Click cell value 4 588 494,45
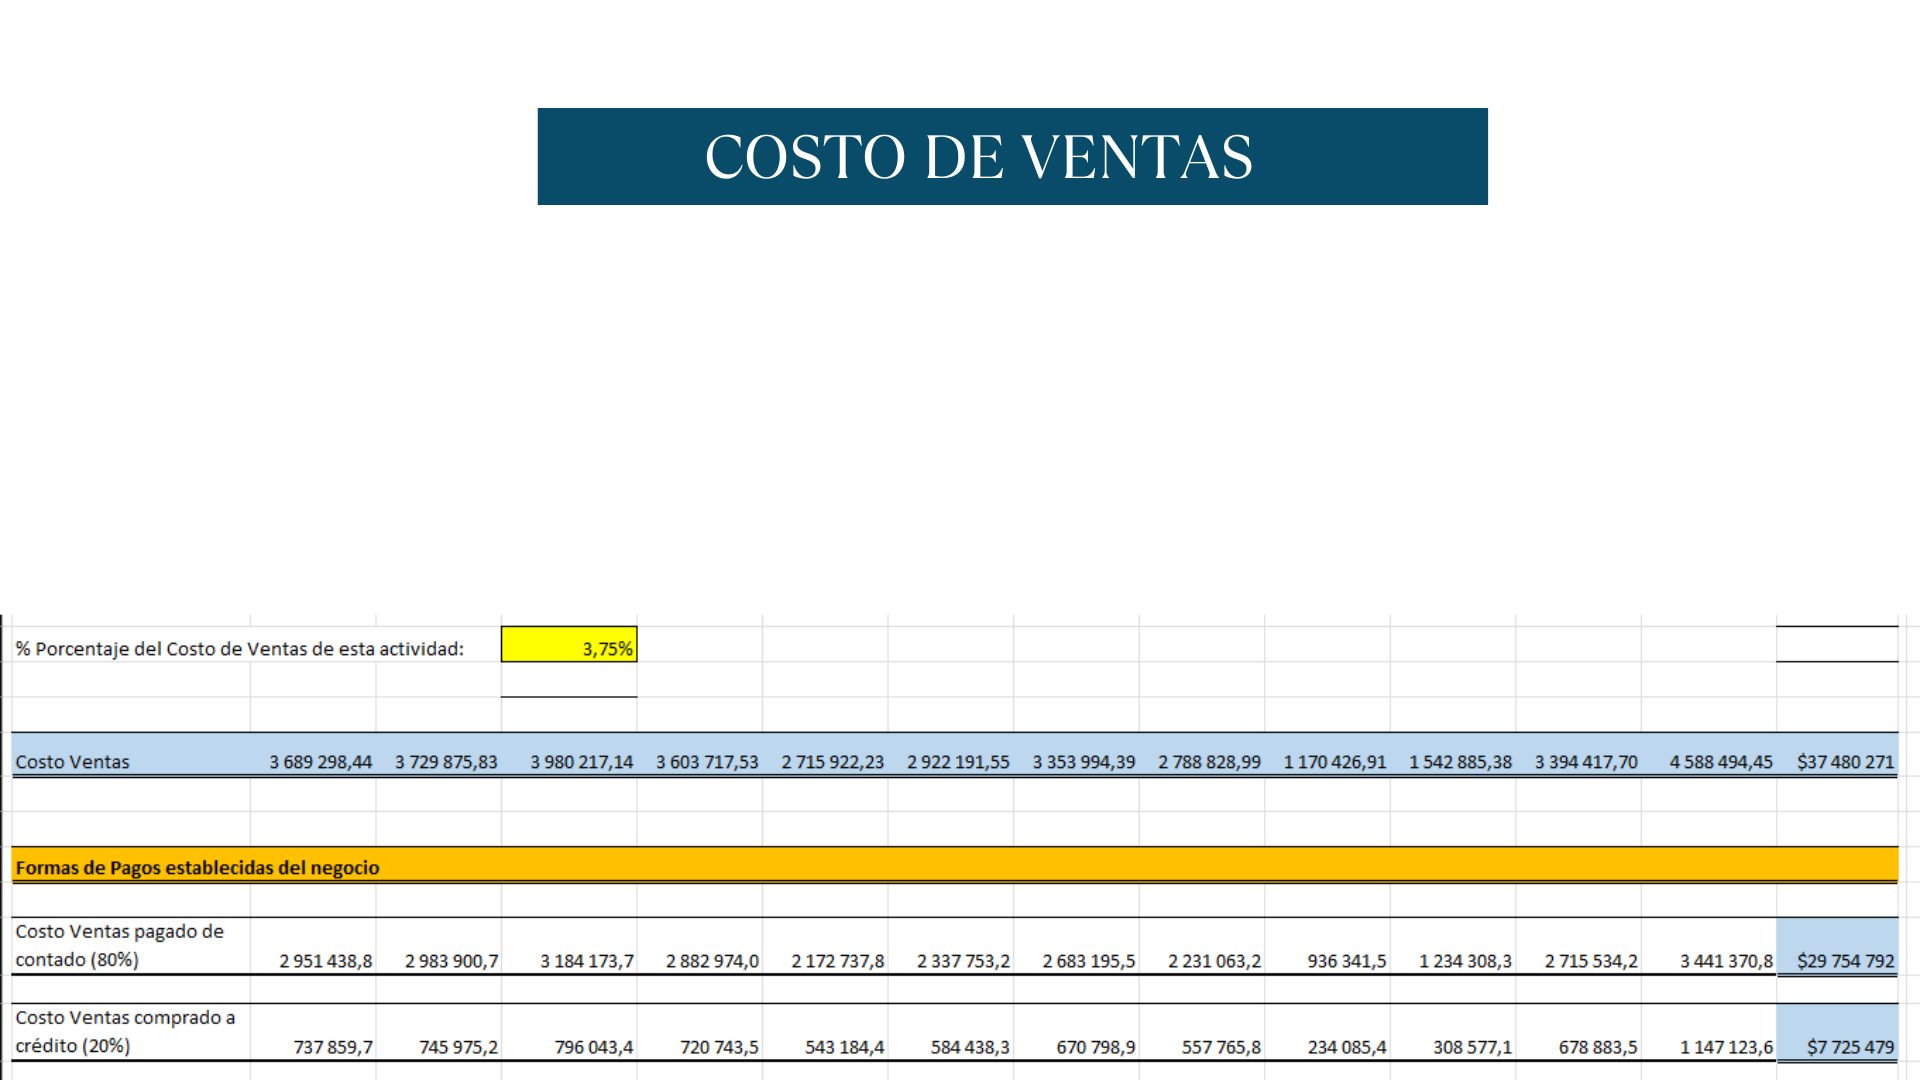 coord(1720,762)
